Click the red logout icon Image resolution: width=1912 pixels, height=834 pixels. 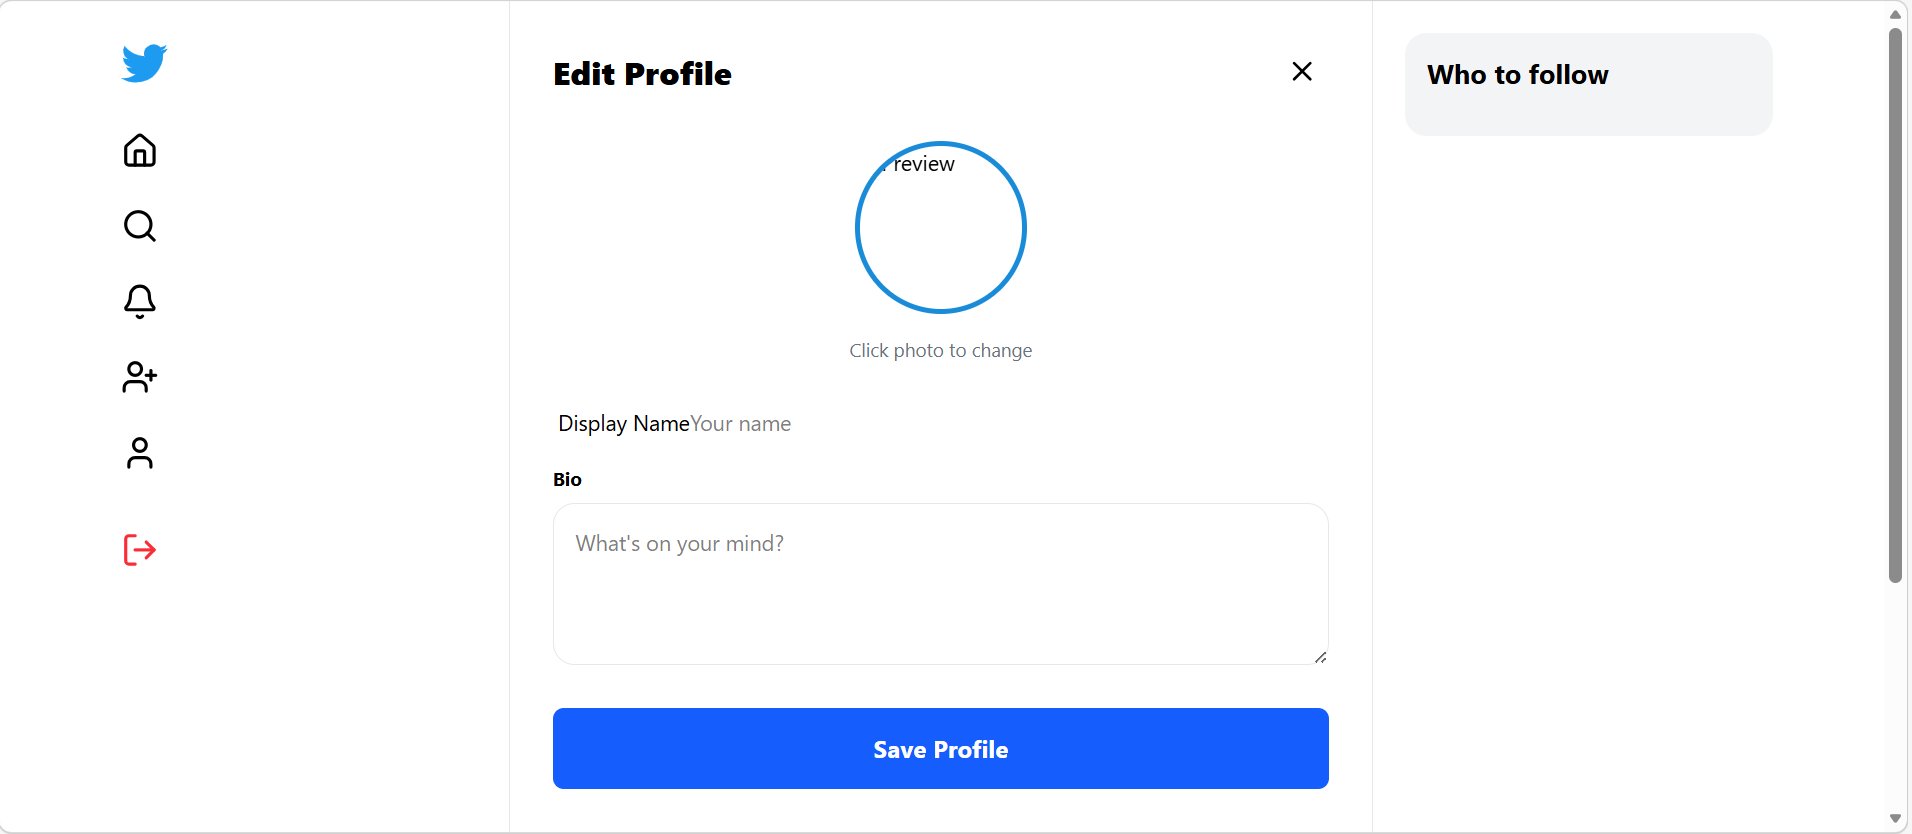[x=140, y=550]
